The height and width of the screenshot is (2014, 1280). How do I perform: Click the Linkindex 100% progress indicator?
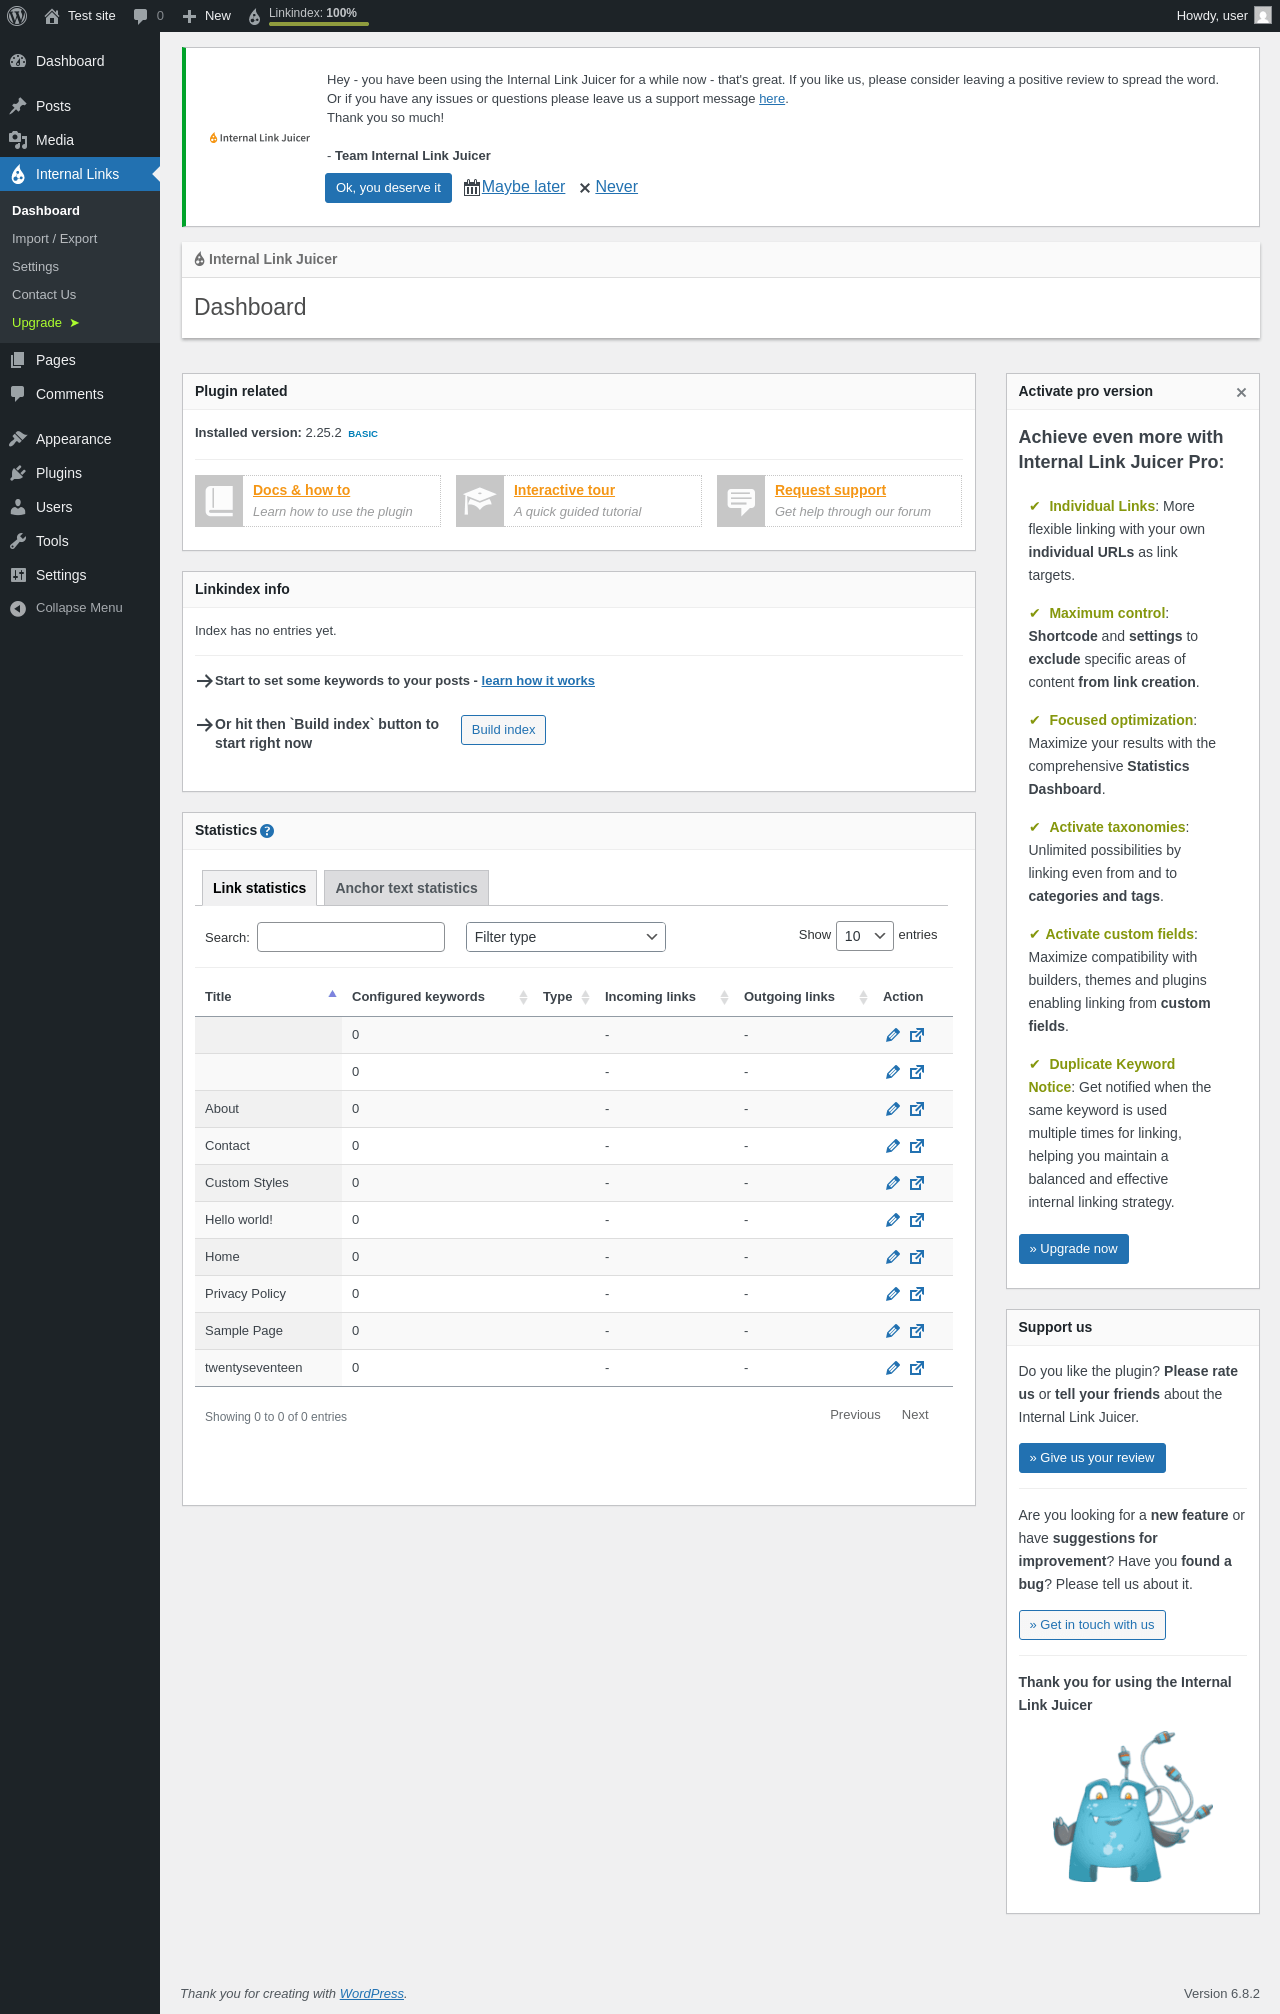tap(308, 15)
